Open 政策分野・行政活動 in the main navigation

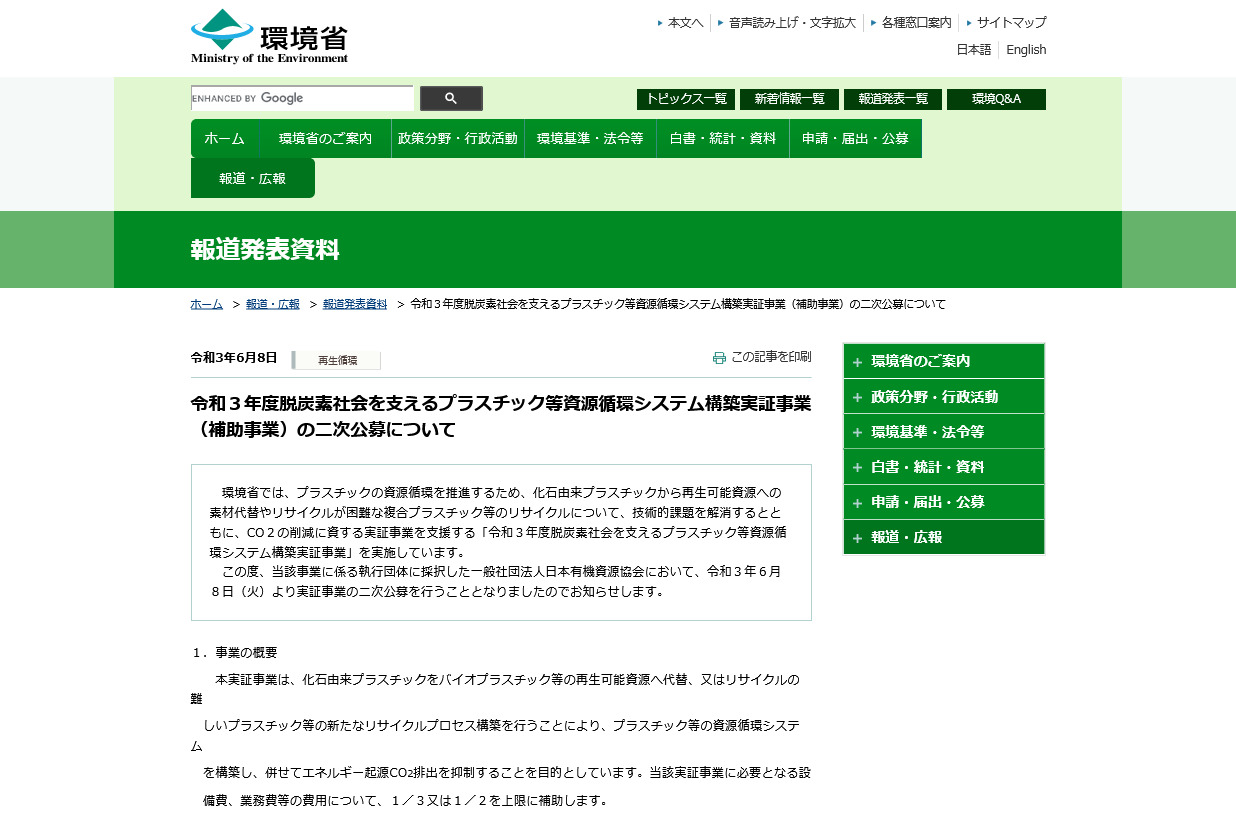point(457,139)
